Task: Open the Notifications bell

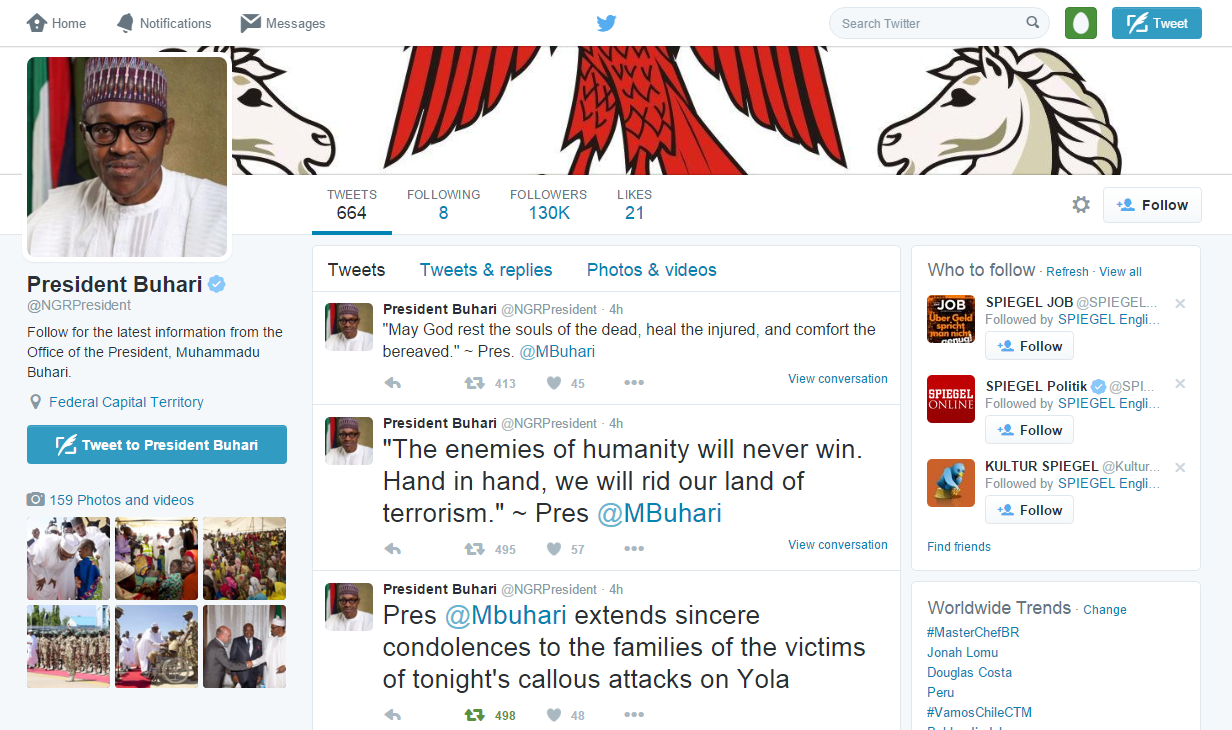Action: click(x=125, y=23)
